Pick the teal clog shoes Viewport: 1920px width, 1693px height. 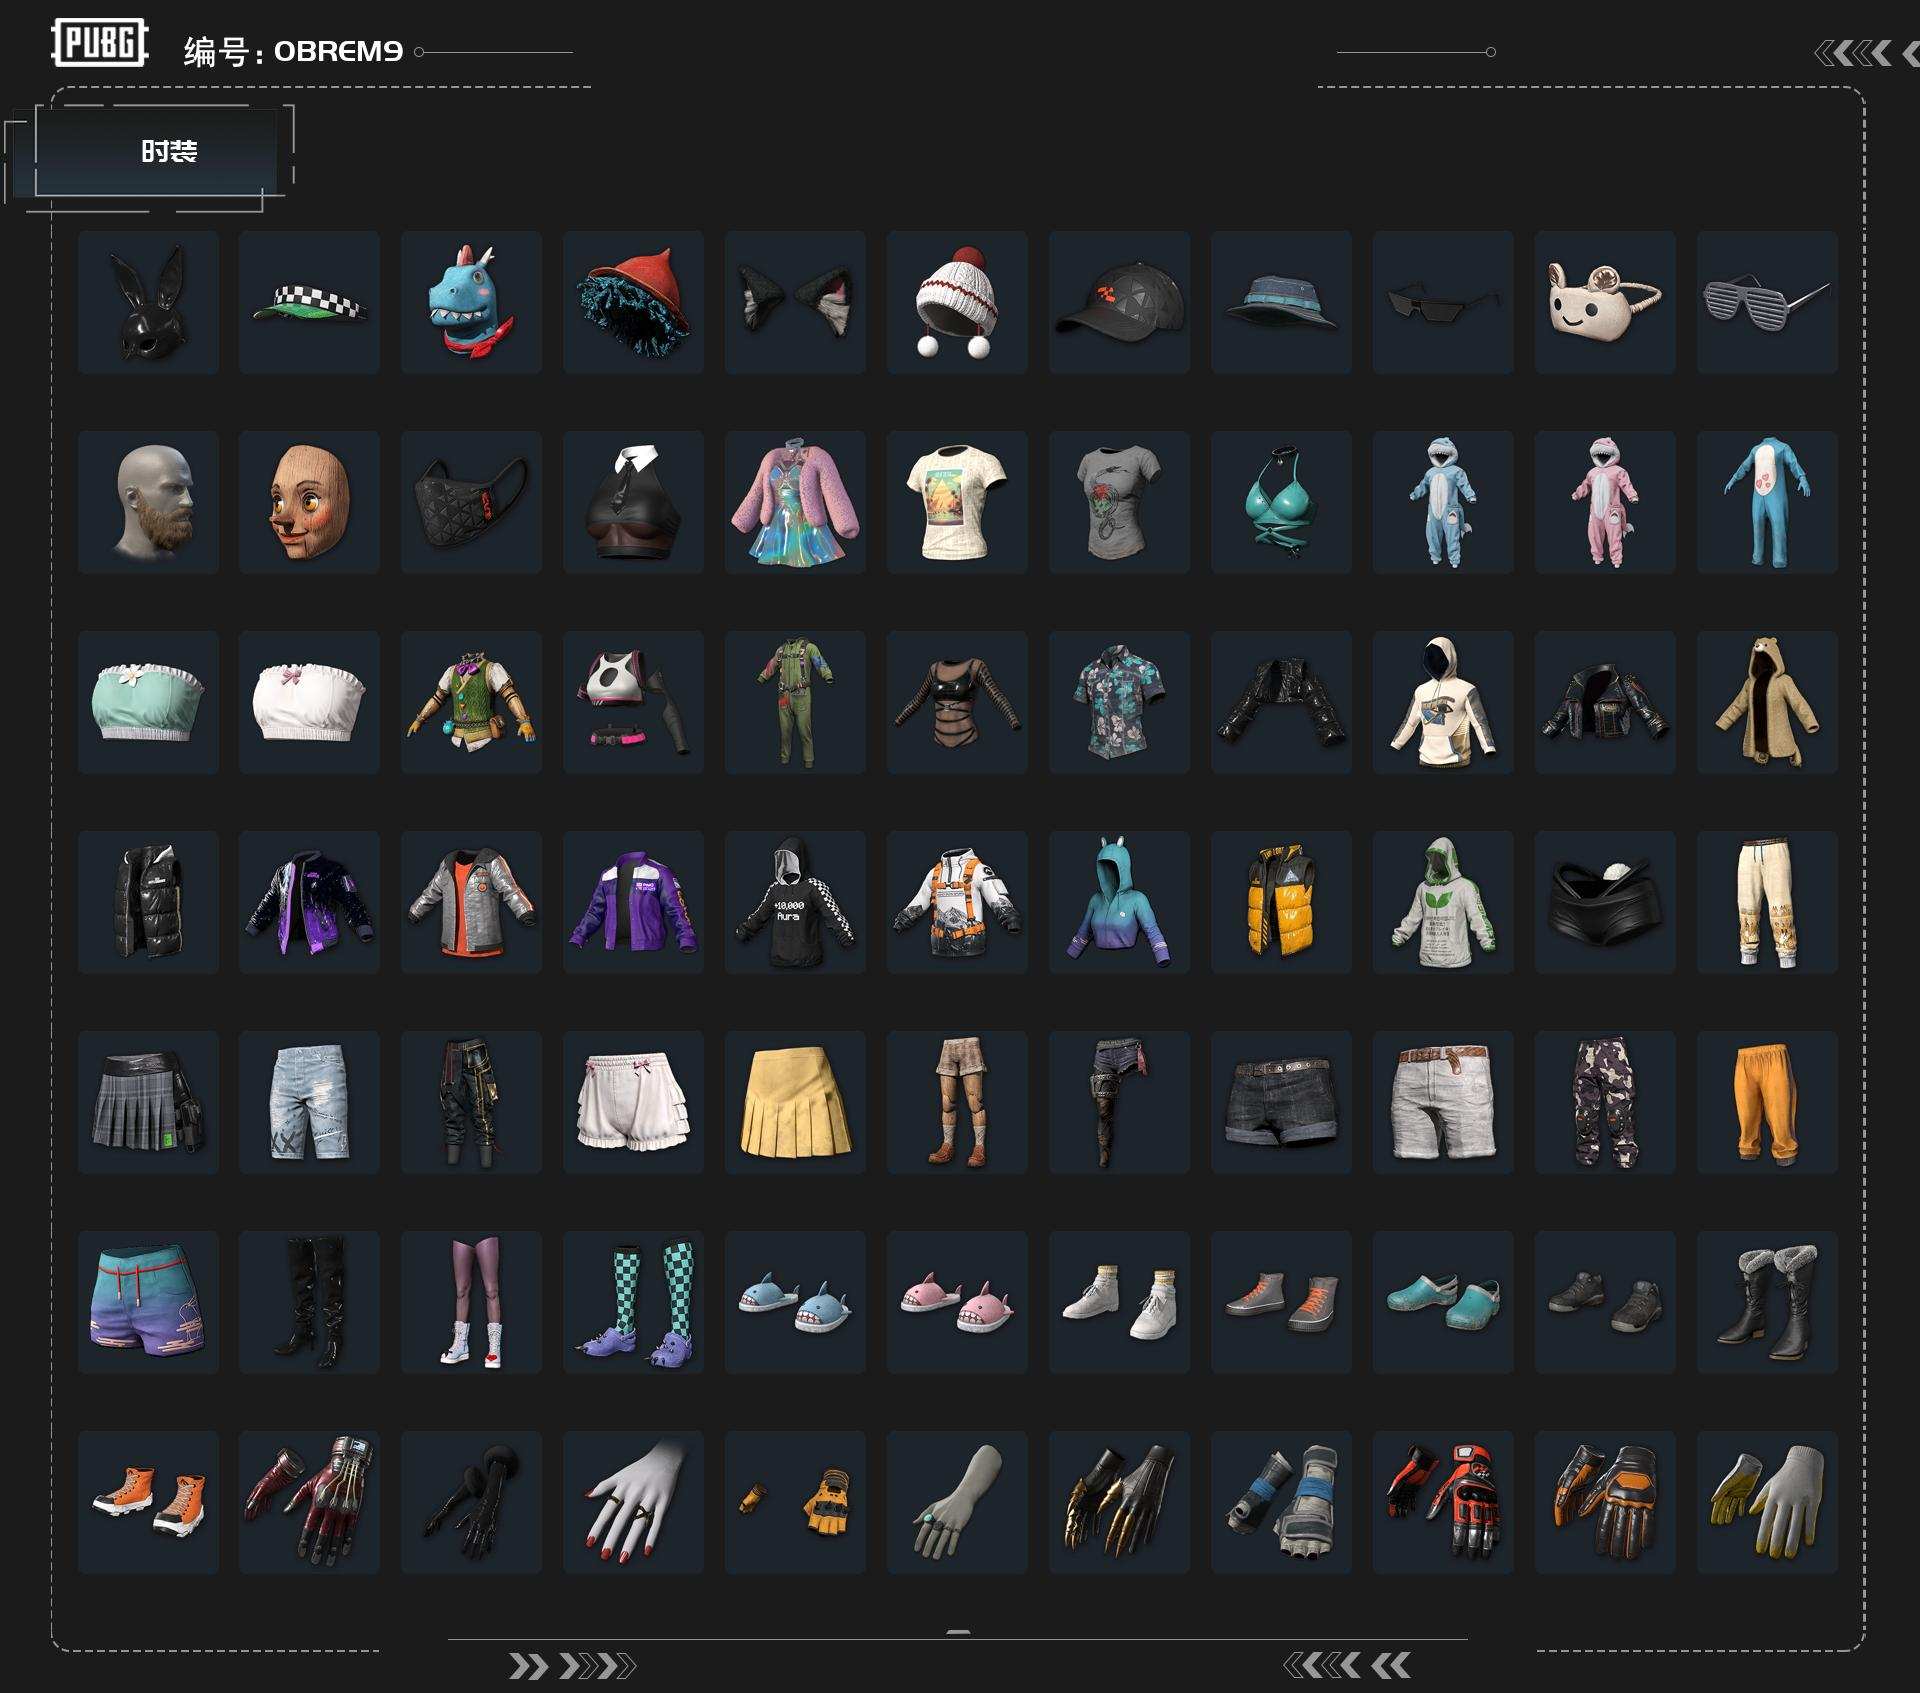click(1443, 1302)
